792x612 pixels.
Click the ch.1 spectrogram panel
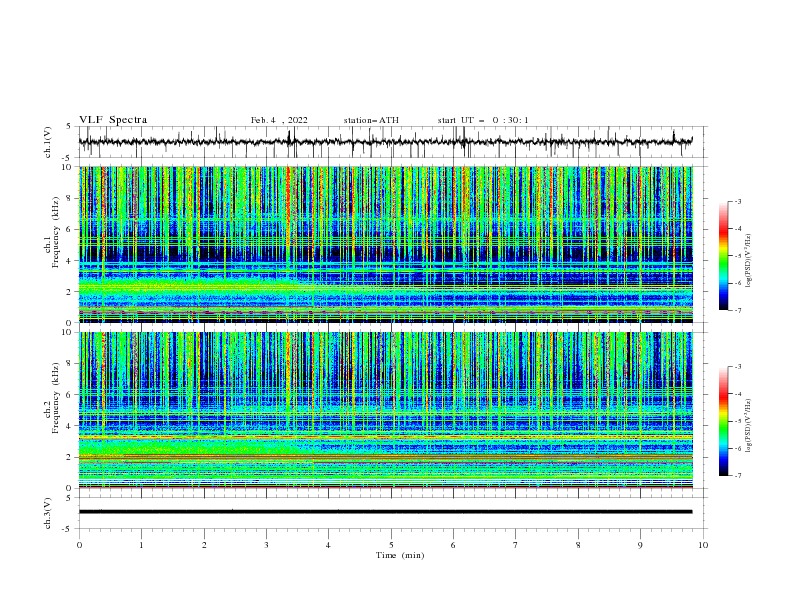[385, 244]
